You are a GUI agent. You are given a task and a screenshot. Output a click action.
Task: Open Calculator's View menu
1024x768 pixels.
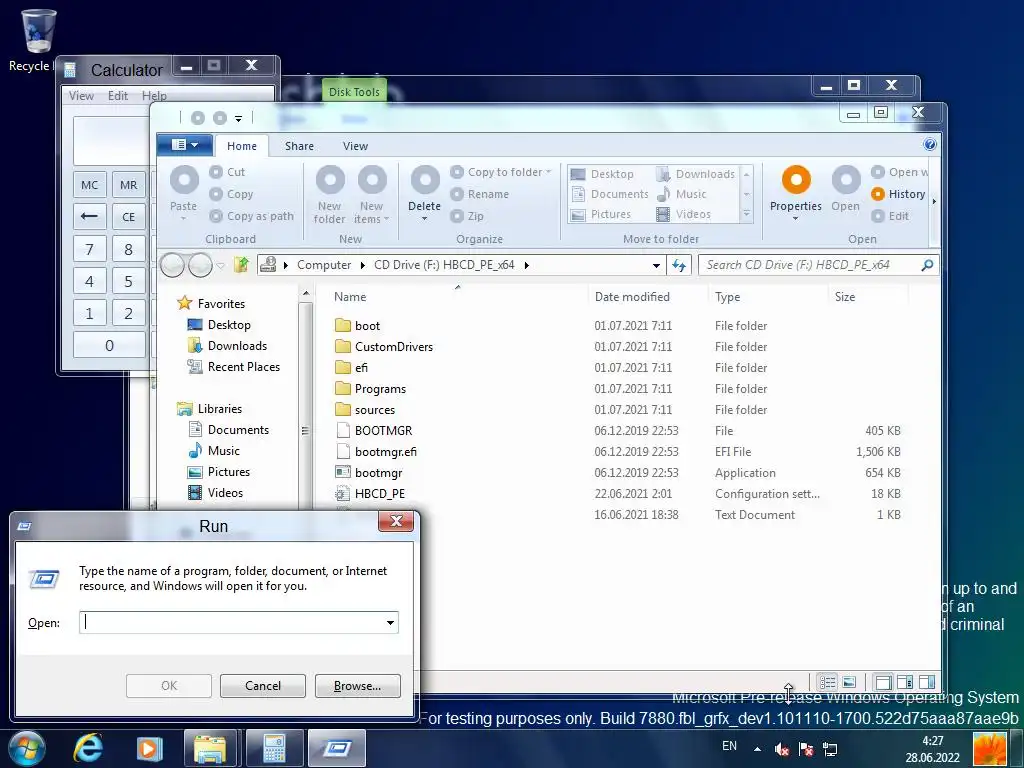point(81,96)
